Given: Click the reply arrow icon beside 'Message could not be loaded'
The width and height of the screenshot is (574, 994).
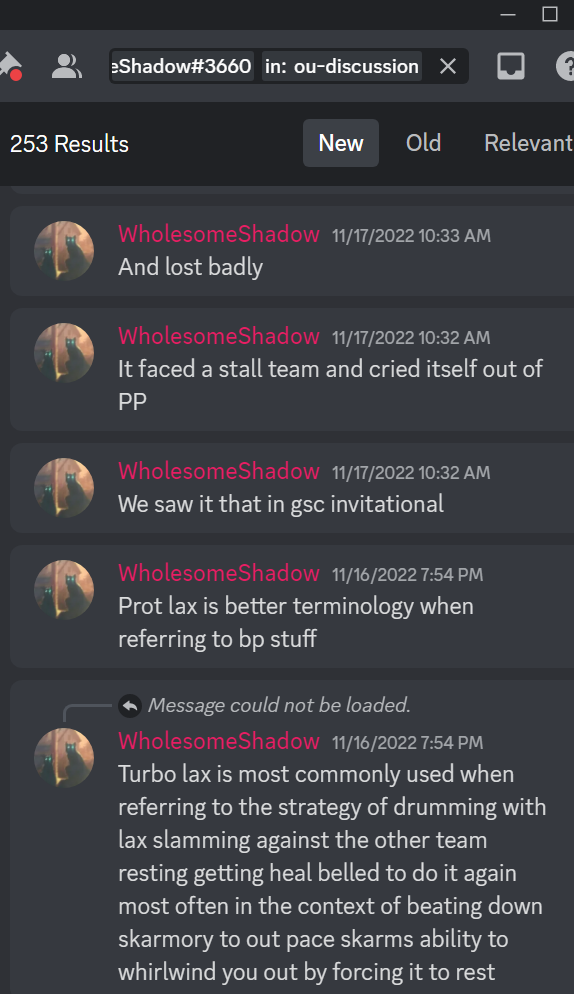Looking at the screenshot, I should pyautogui.click(x=129, y=706).
